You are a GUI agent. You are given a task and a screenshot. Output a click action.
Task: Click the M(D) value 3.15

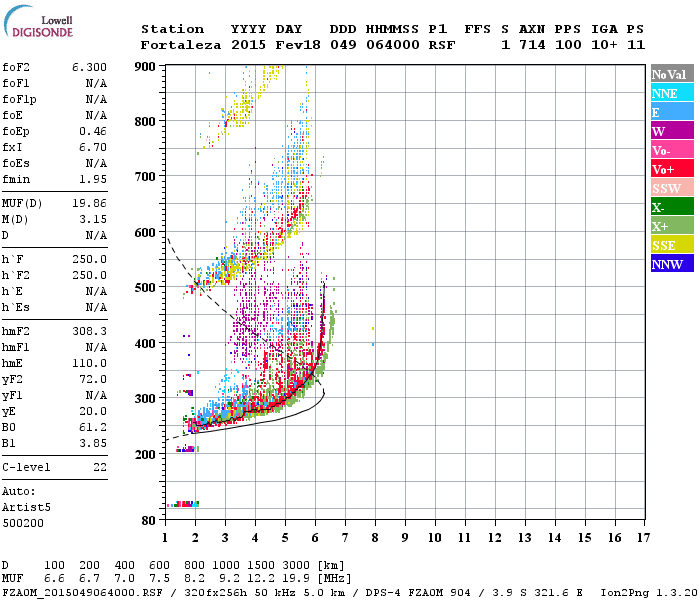93,219
